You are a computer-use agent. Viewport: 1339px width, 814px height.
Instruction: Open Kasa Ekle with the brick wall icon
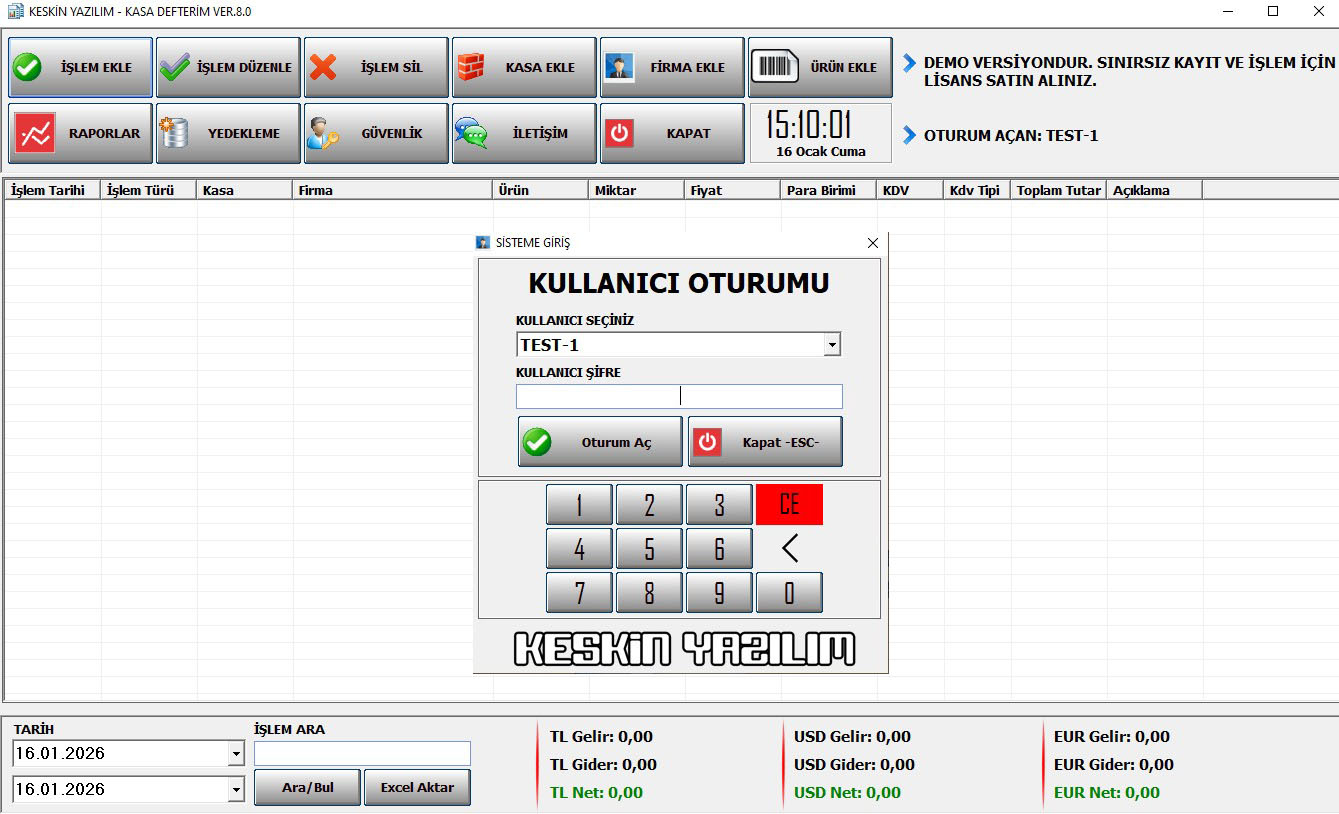471,68
